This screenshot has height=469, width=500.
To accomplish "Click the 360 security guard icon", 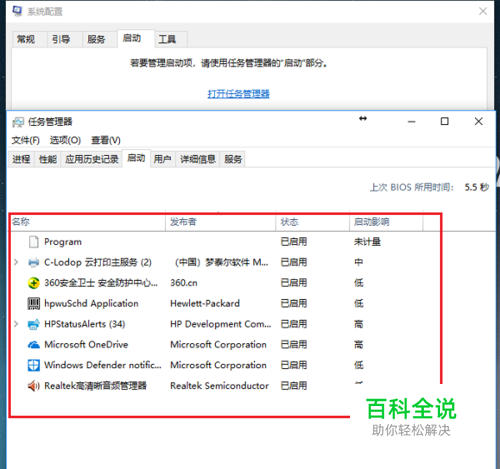I will (x=33, y=283).
